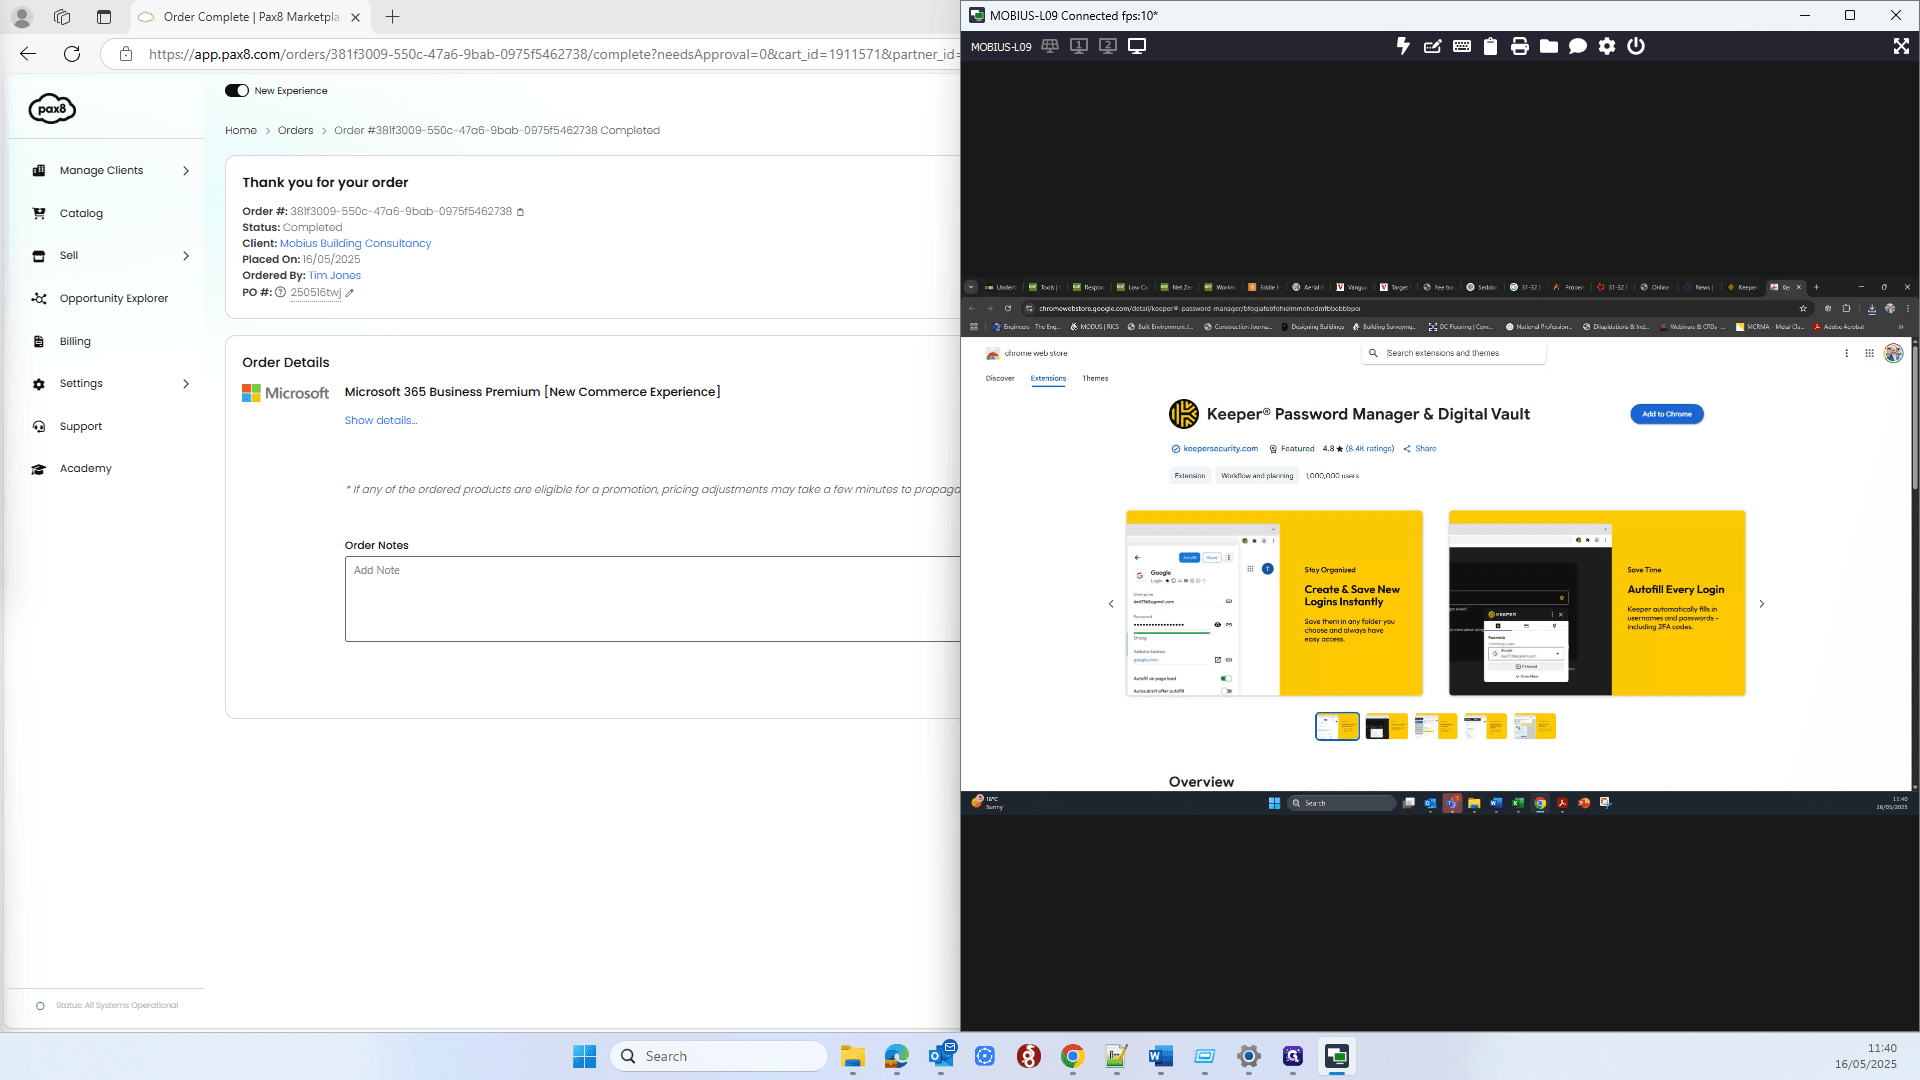The image size is (1920, 1080).
Task: Open Word from the local taskbar
Action: [x=1160, y=1056]
